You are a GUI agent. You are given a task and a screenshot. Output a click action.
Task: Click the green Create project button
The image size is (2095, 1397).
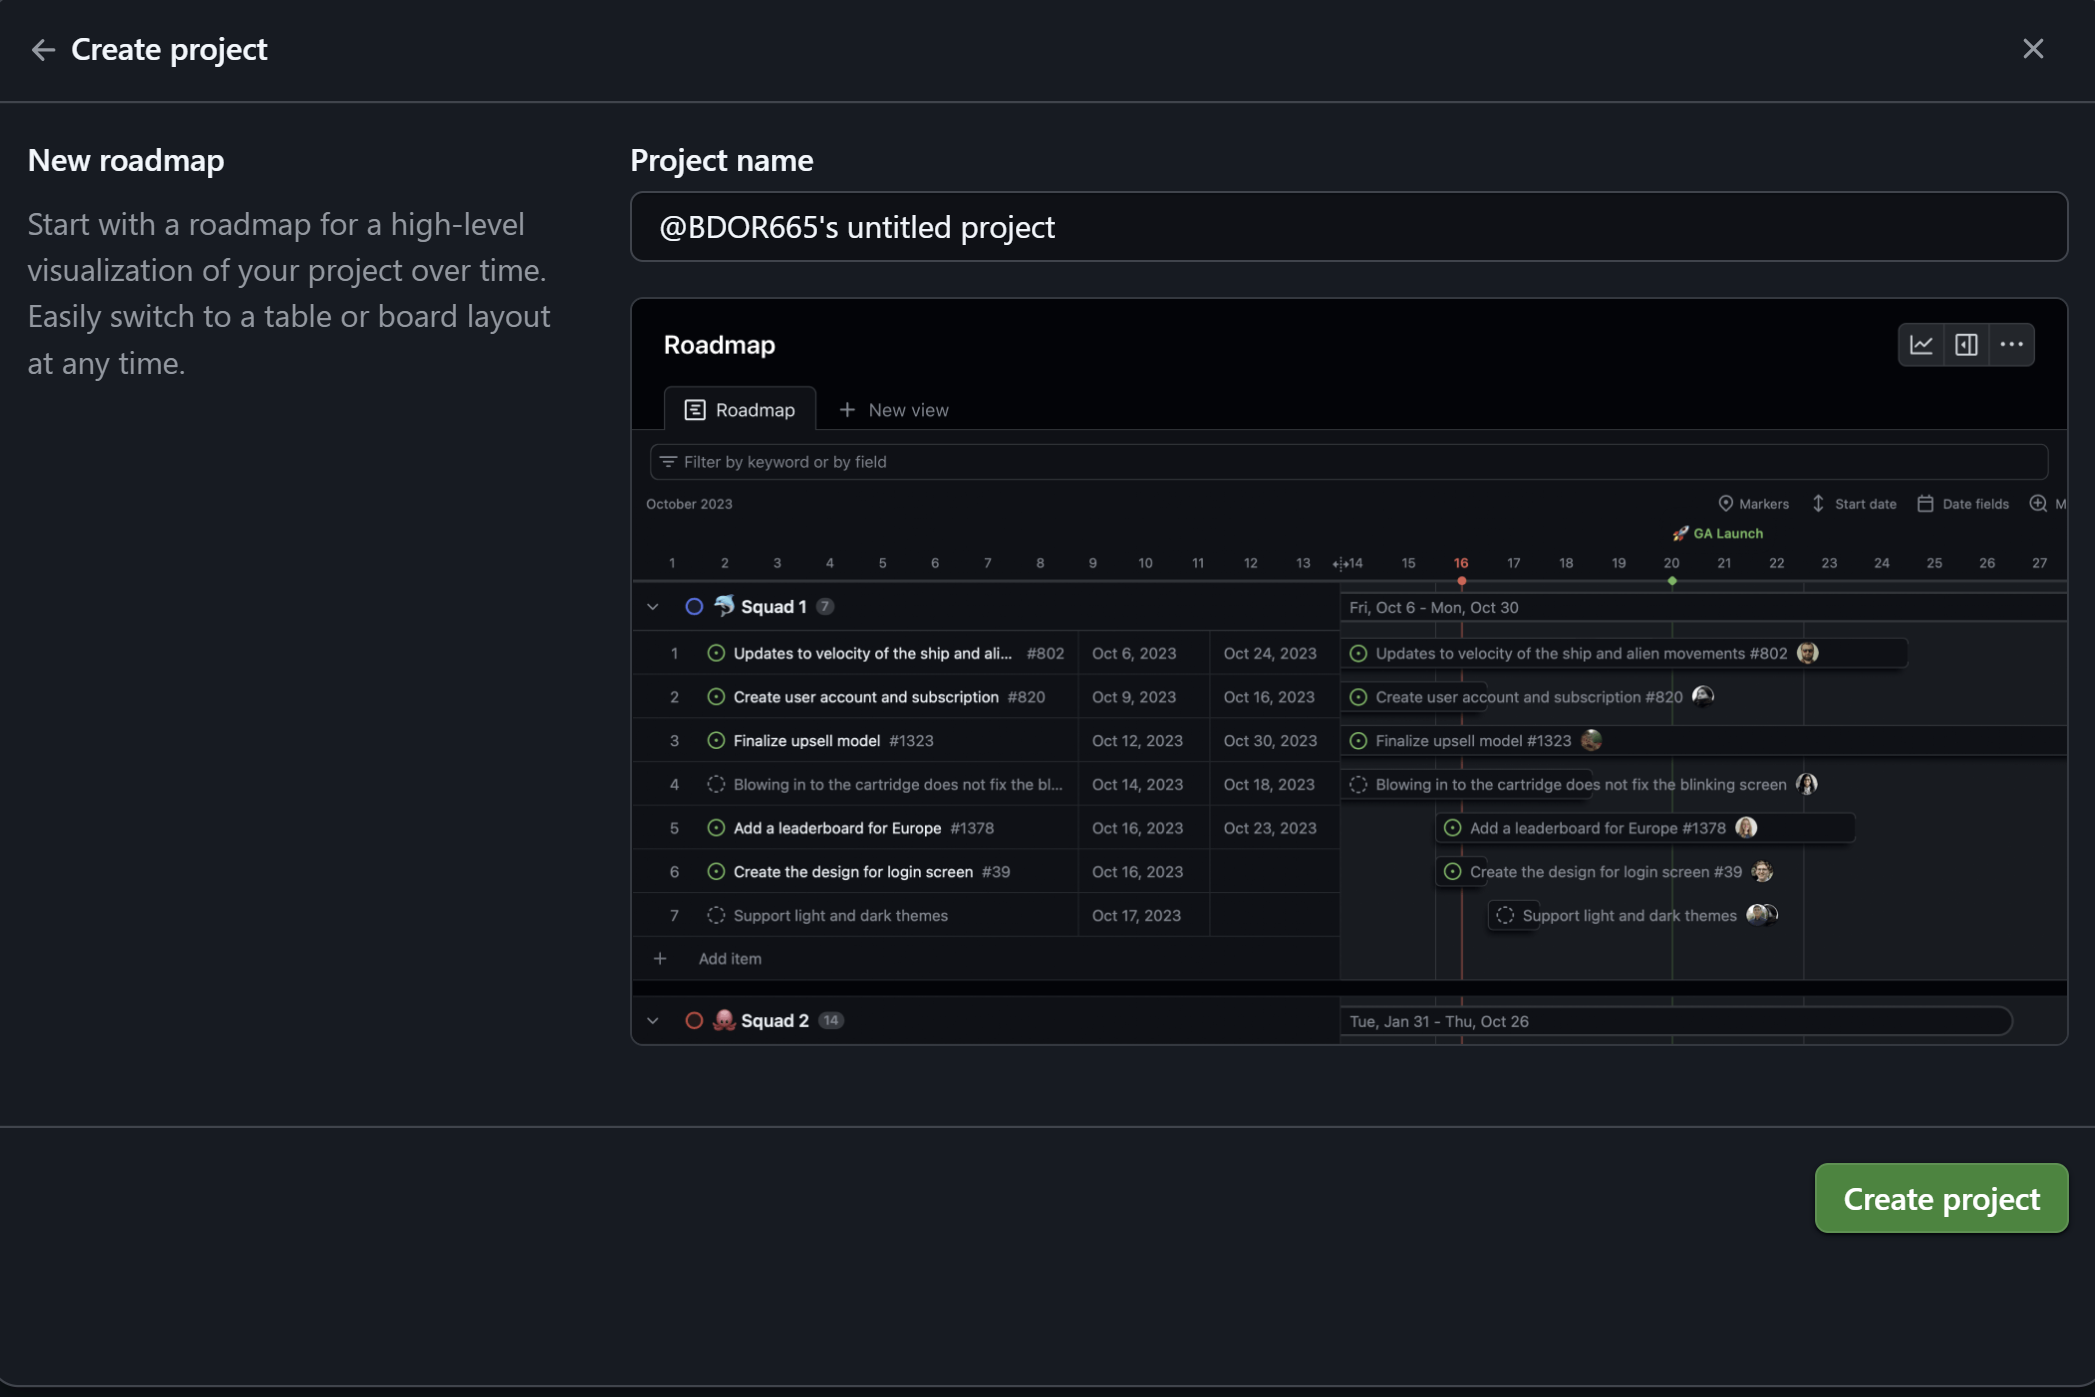[1941, 1198]
